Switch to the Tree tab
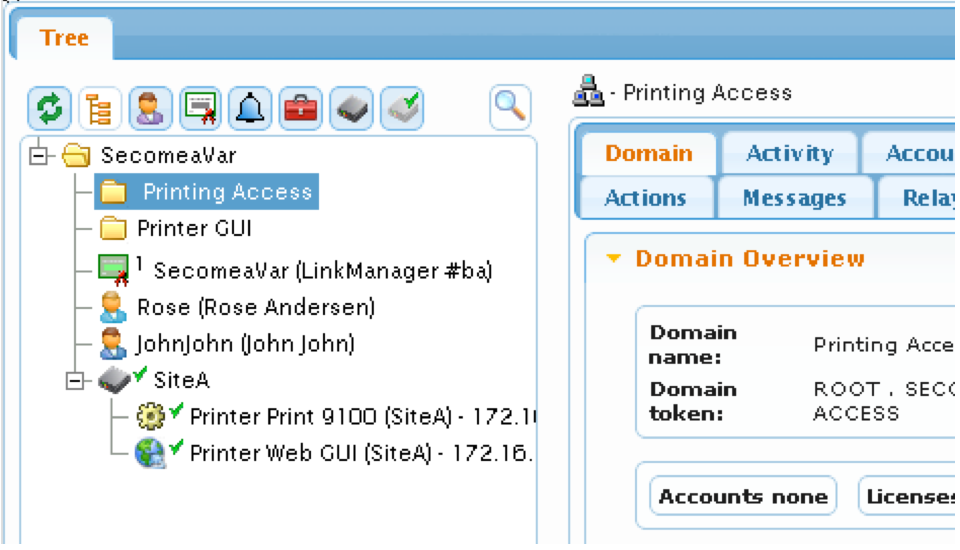 (x=64, y=38)
